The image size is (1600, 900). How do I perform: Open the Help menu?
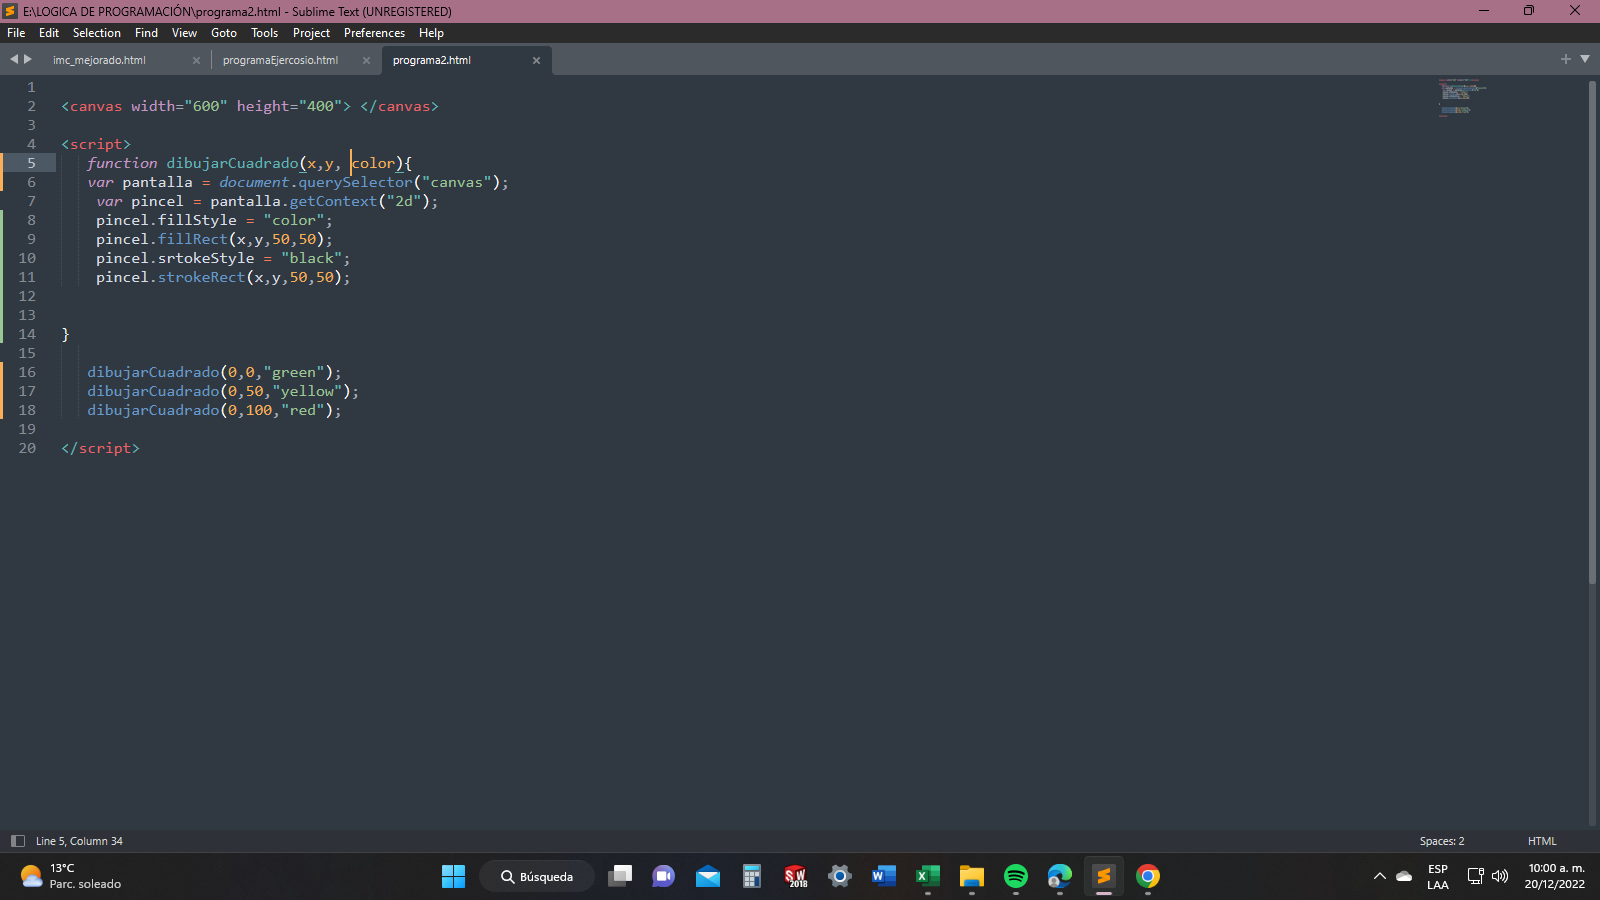431,33
